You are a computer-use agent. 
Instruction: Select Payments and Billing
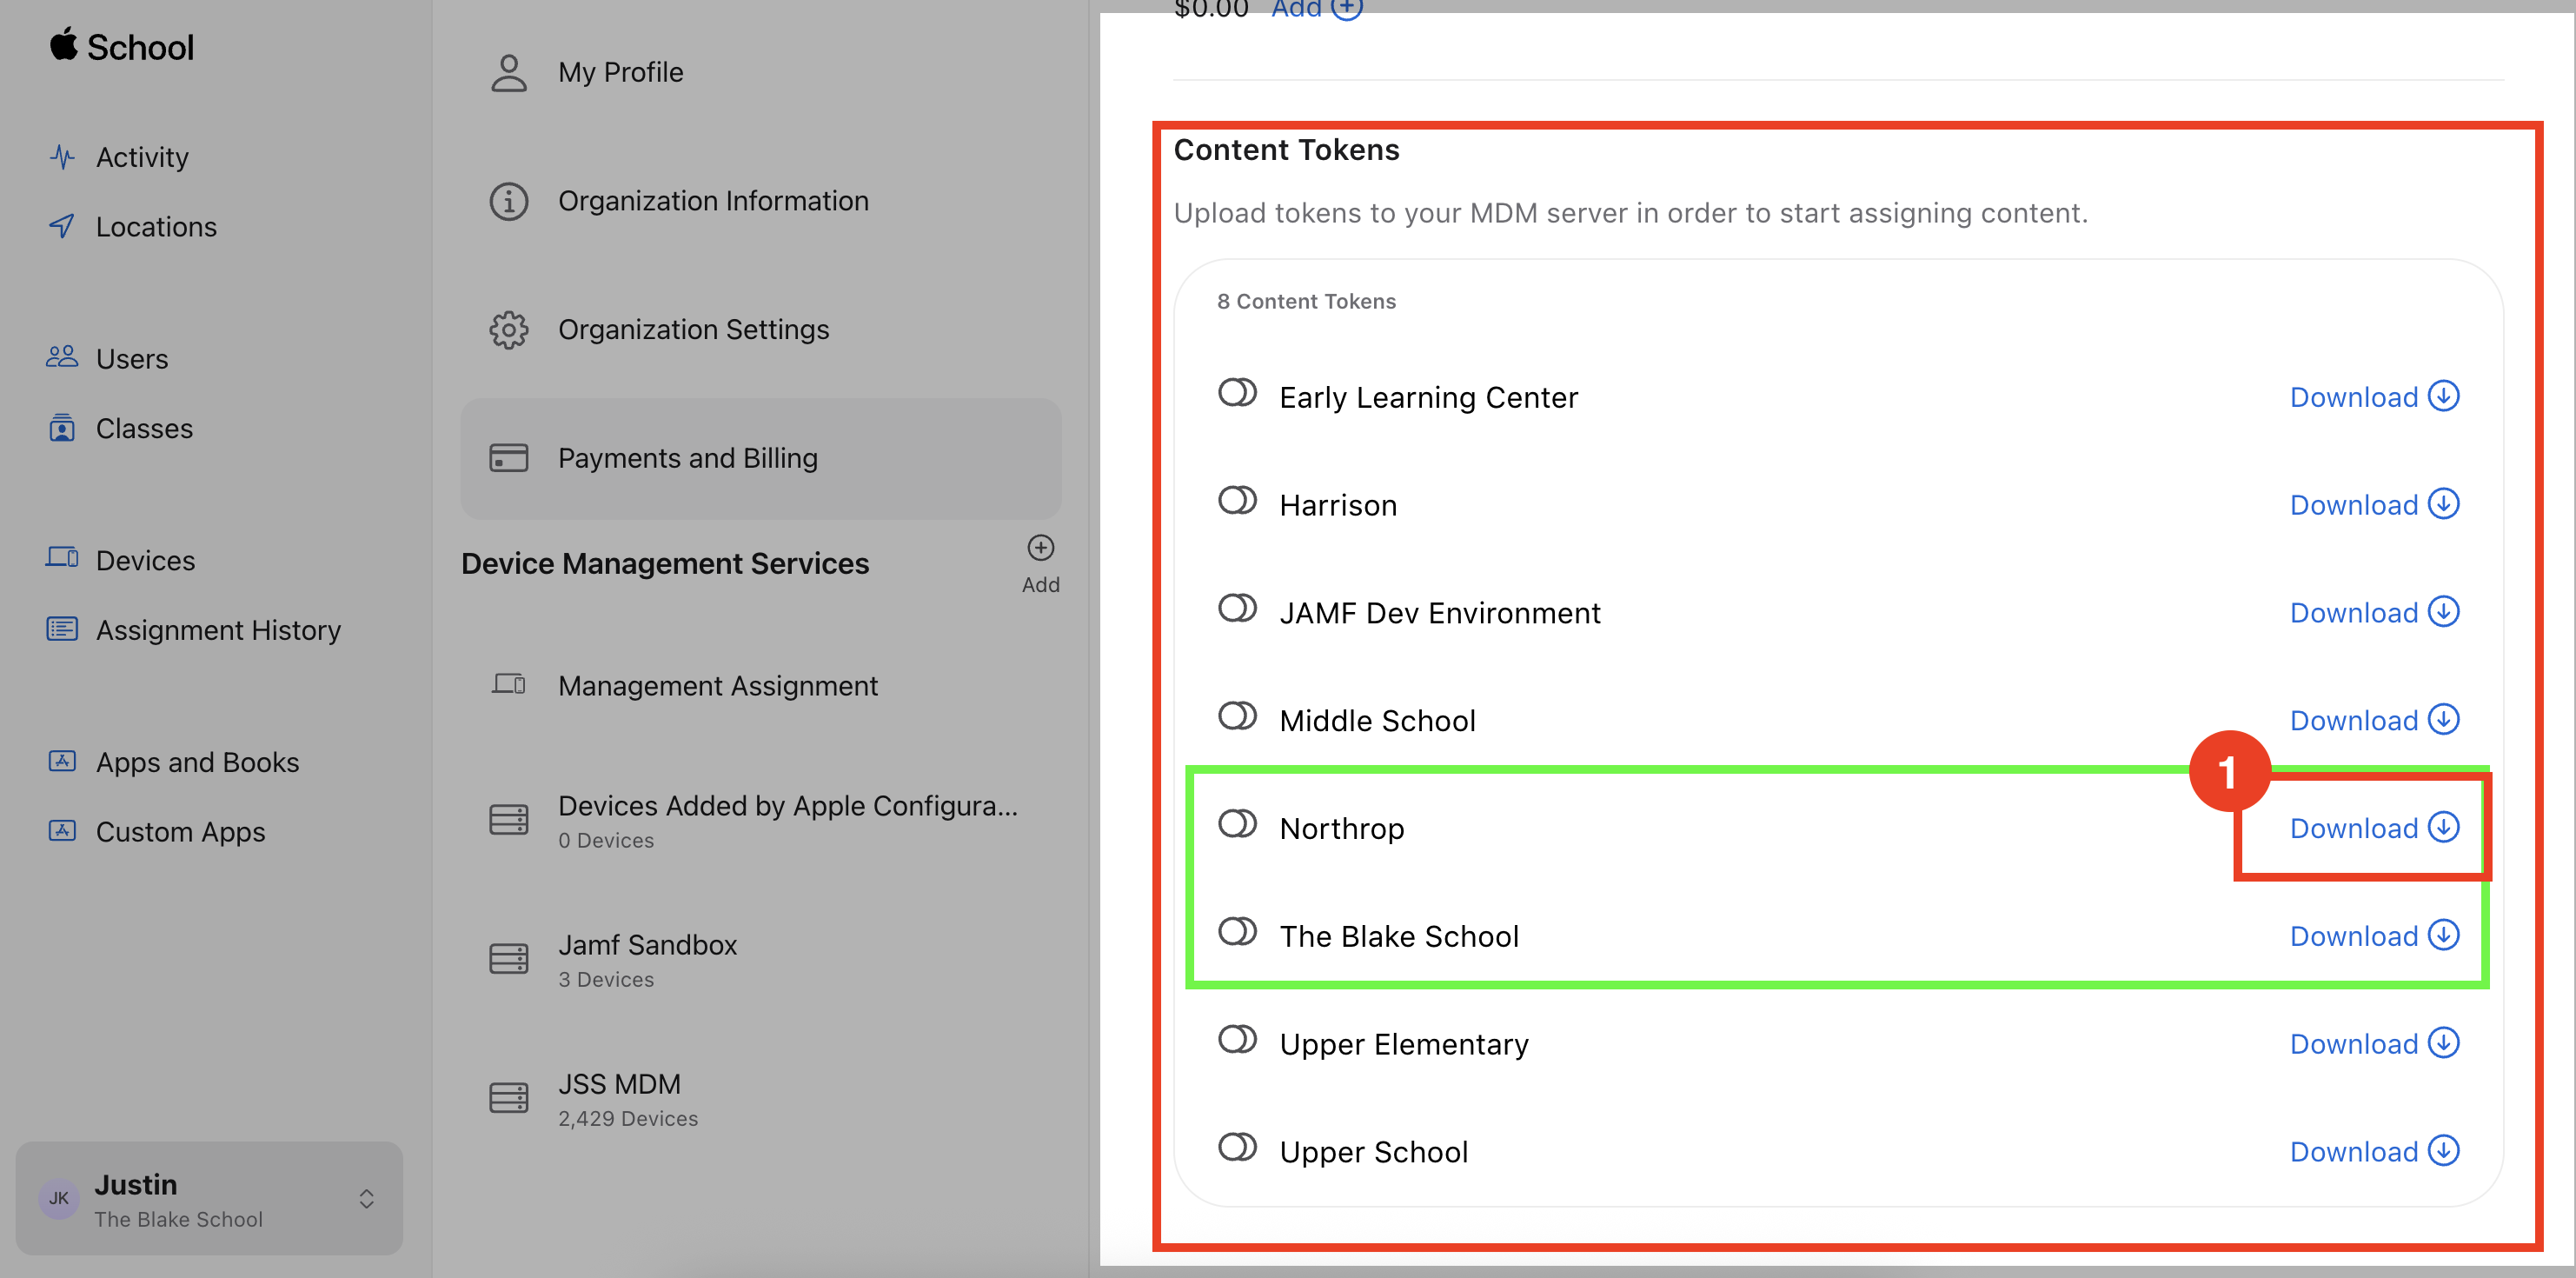pos(761,458)
